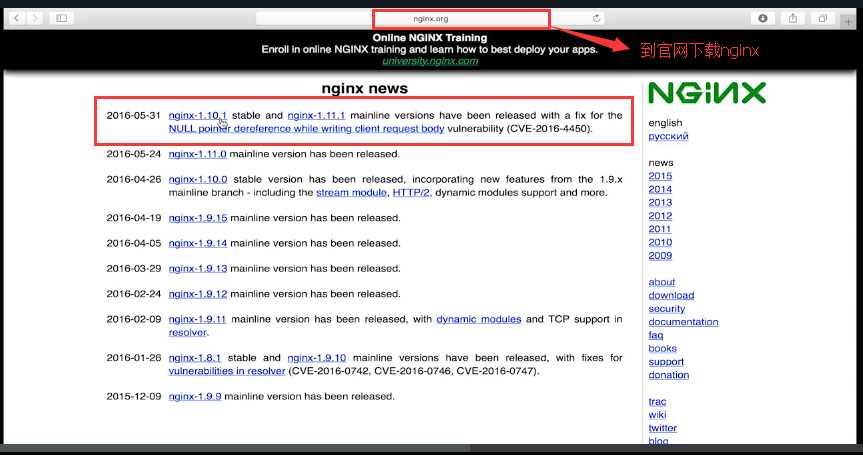Open the nginx-1.9.9 link
863x455 pixels.
point(195,396)
